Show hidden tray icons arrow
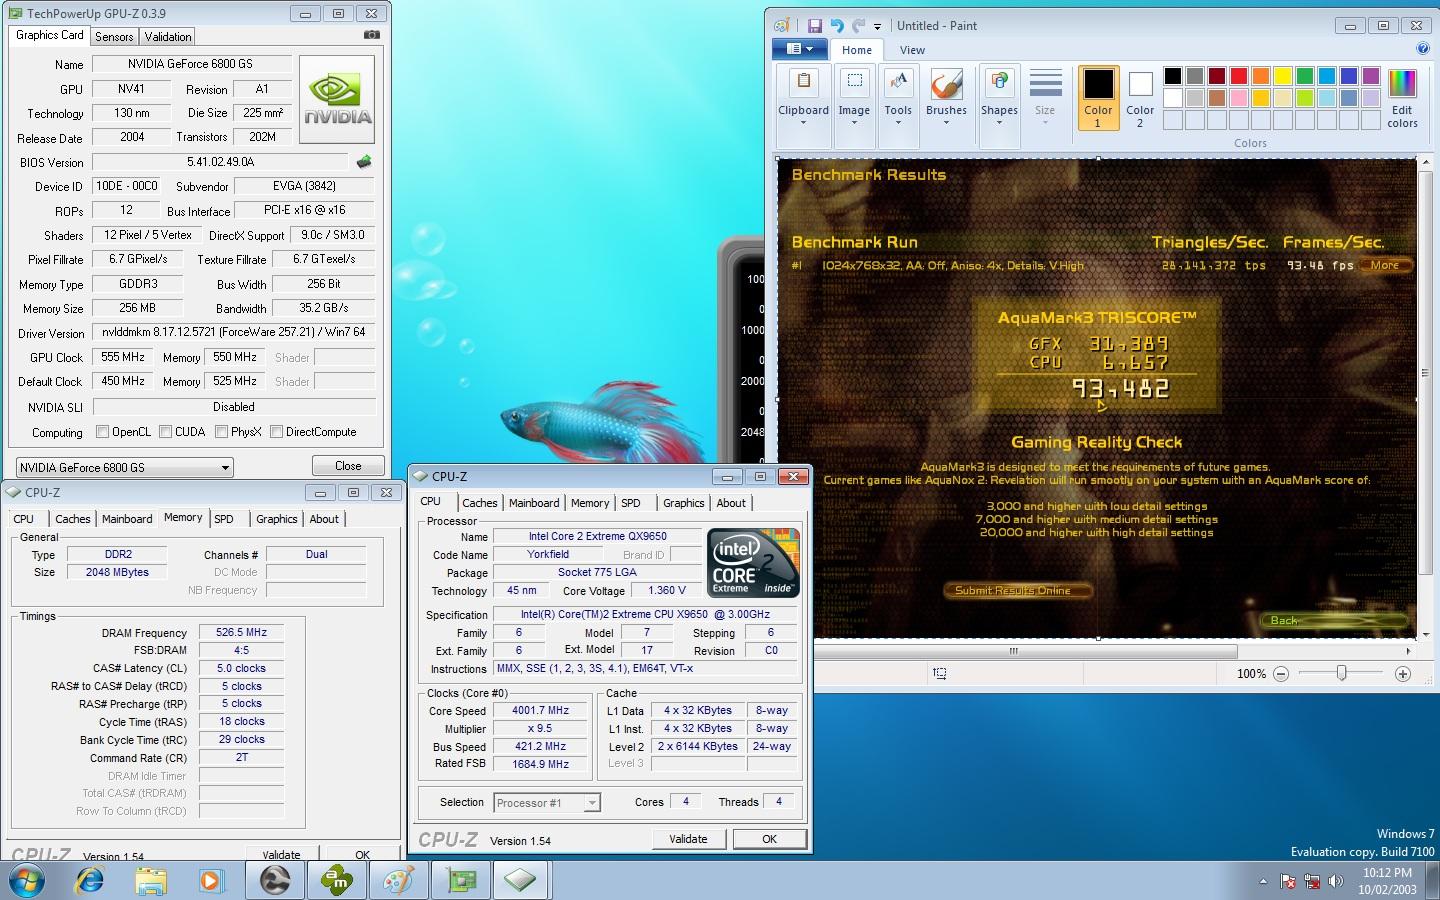The width and height of the screenshot is (1440, 900). 1263,882
